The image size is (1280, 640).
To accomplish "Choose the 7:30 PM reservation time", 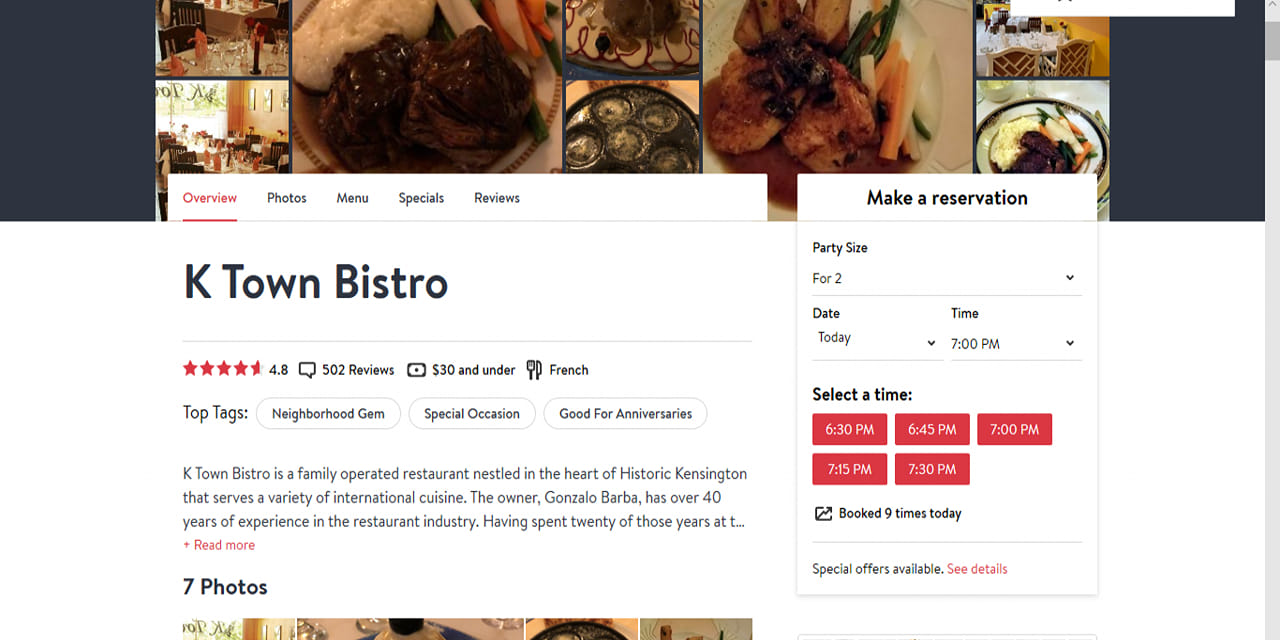I will 932,469.
